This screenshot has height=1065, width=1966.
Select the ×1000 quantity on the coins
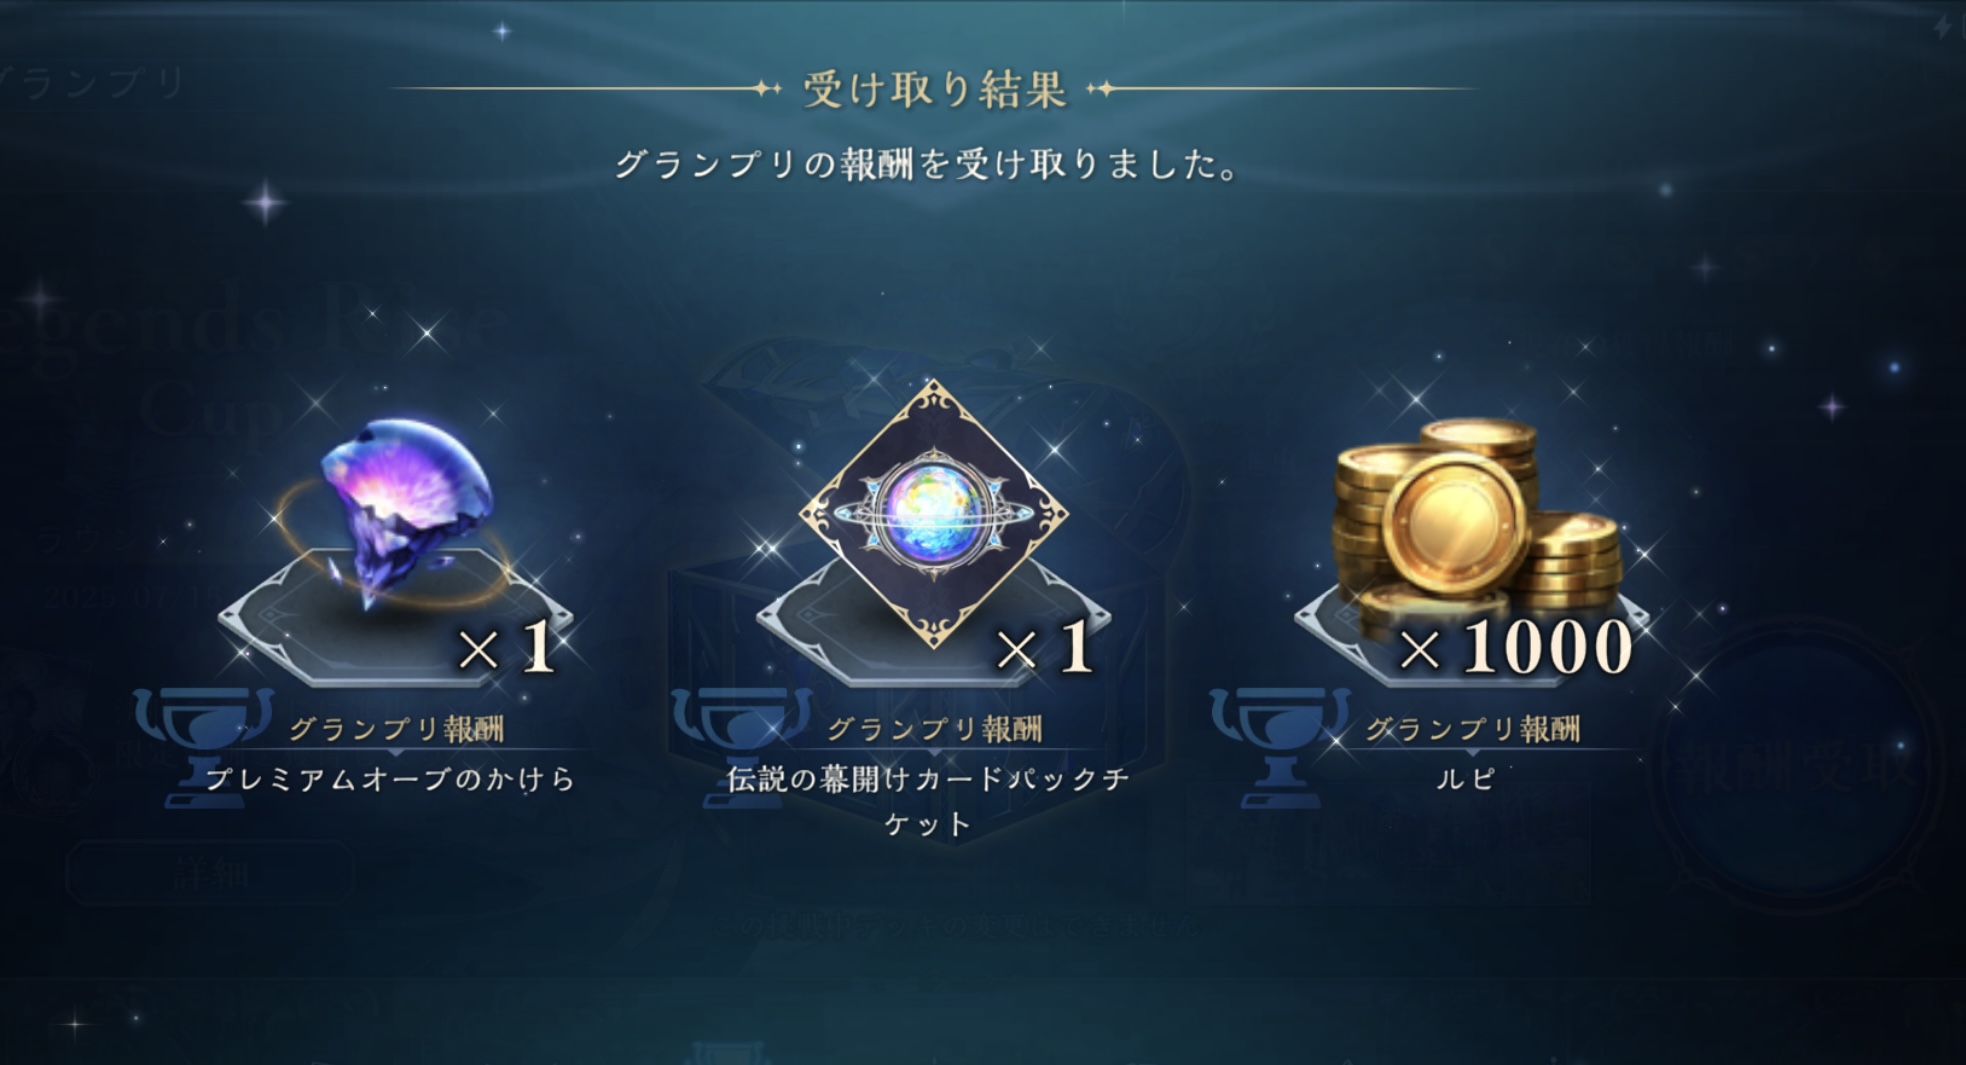pos(1516,647)
